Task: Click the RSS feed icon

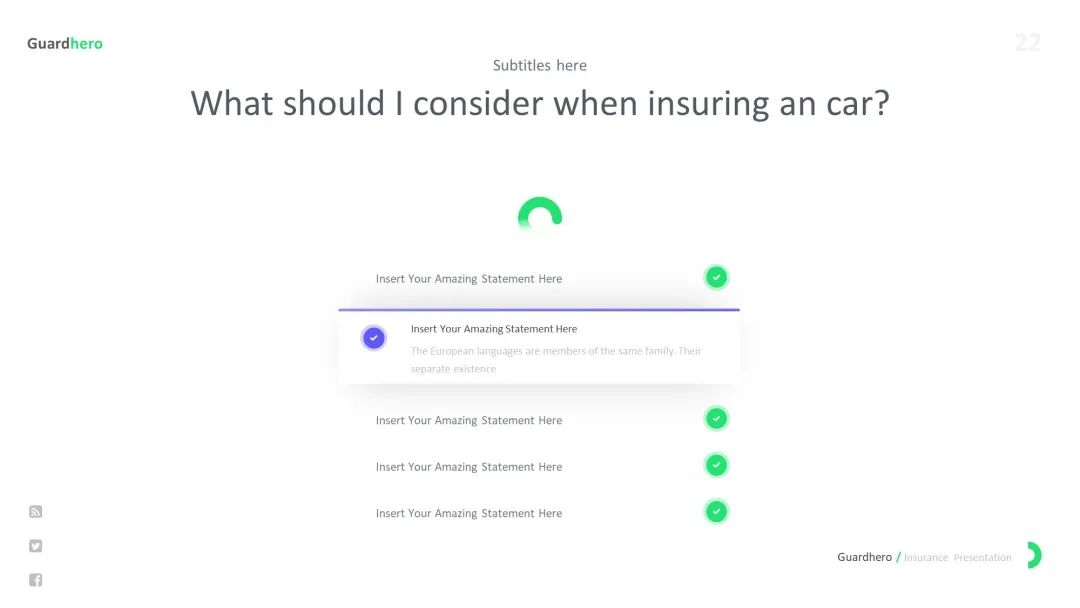Action: 36,512
